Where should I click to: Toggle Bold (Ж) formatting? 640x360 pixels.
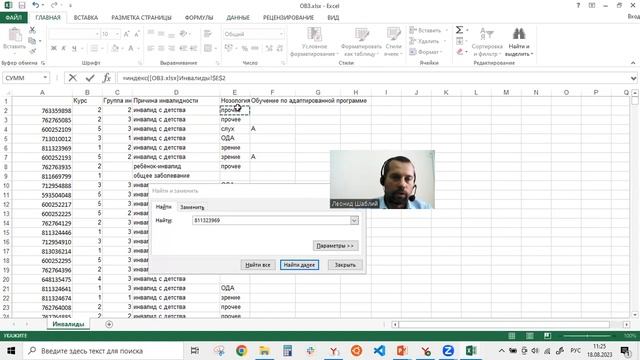tap(53, 48)
